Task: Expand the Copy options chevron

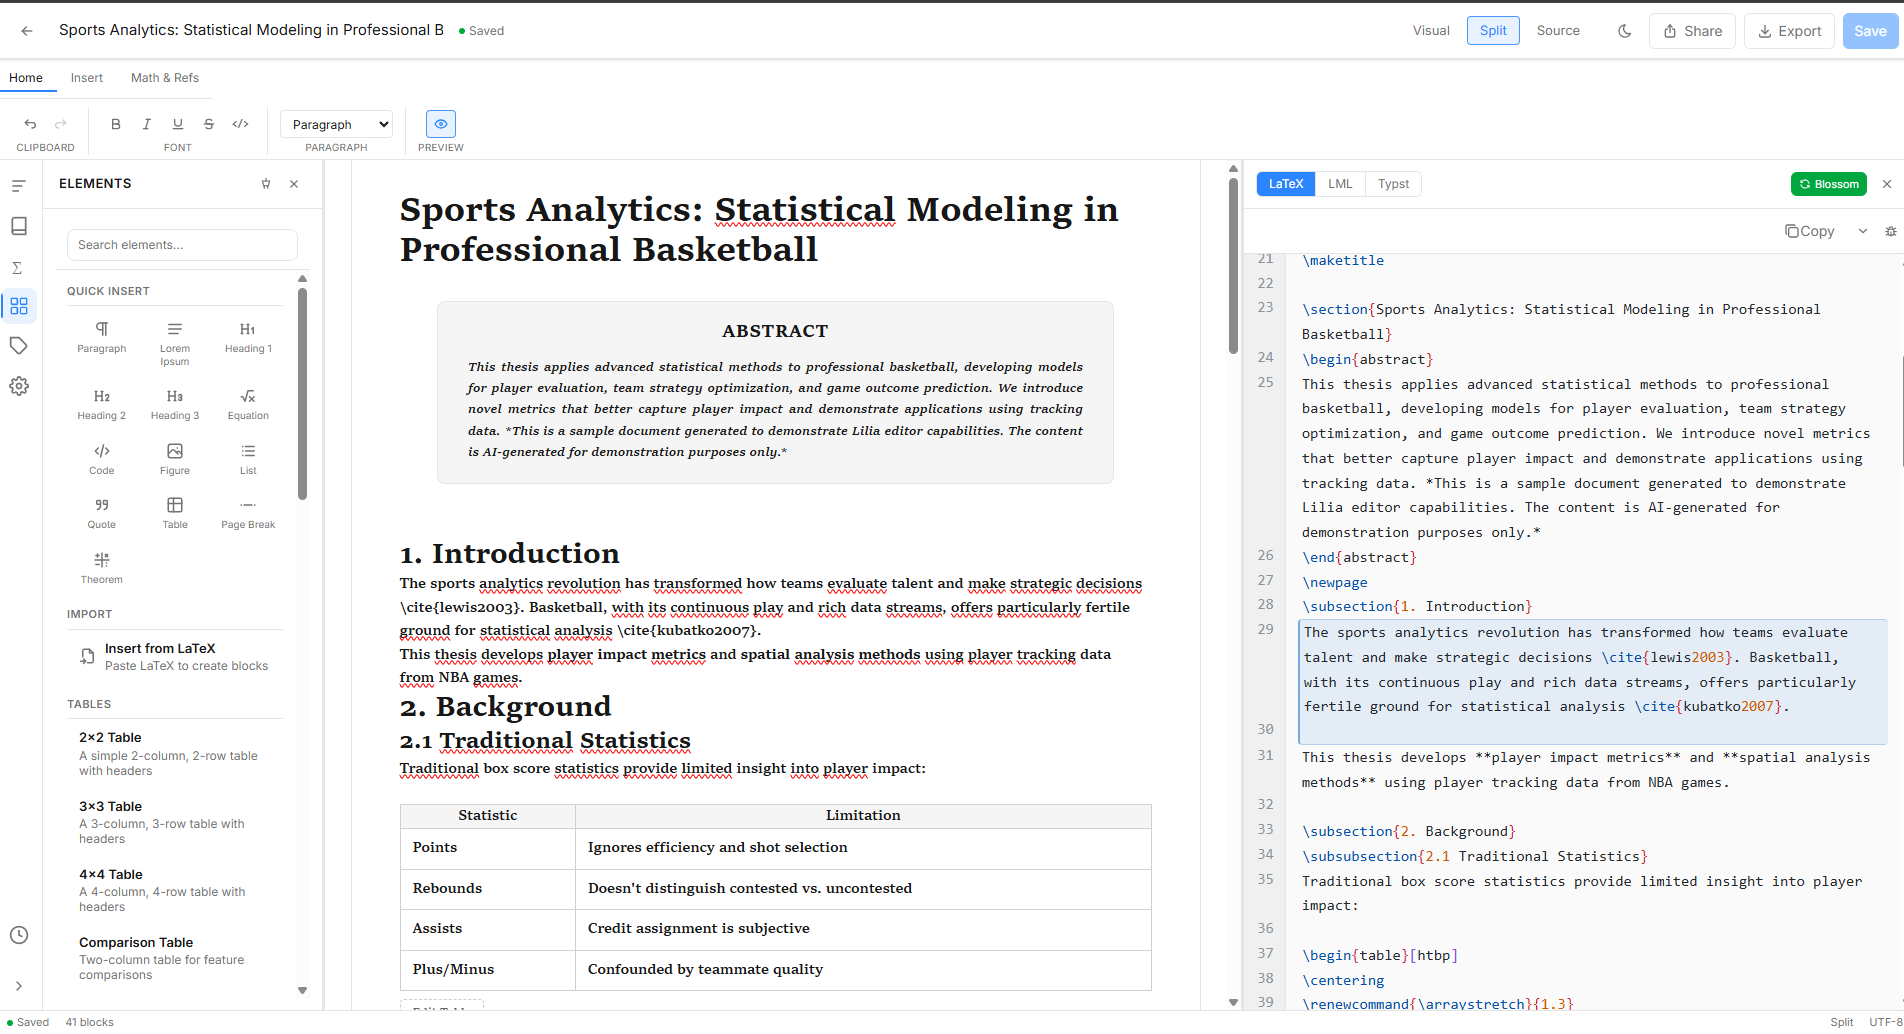Action: (x=1863, y=231)
